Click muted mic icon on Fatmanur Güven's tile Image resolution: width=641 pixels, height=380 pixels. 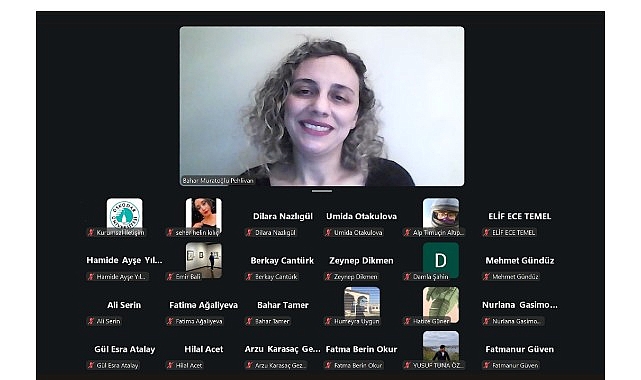pyautogui.click(x=486, y=365)
